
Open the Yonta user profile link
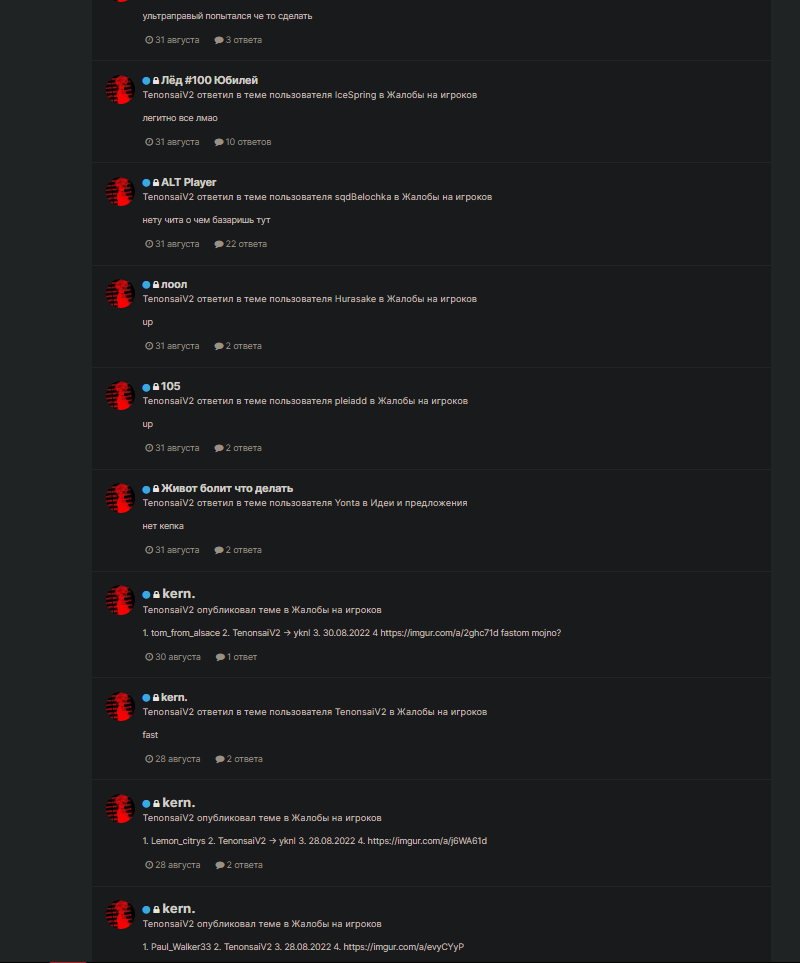click(347, 503)
